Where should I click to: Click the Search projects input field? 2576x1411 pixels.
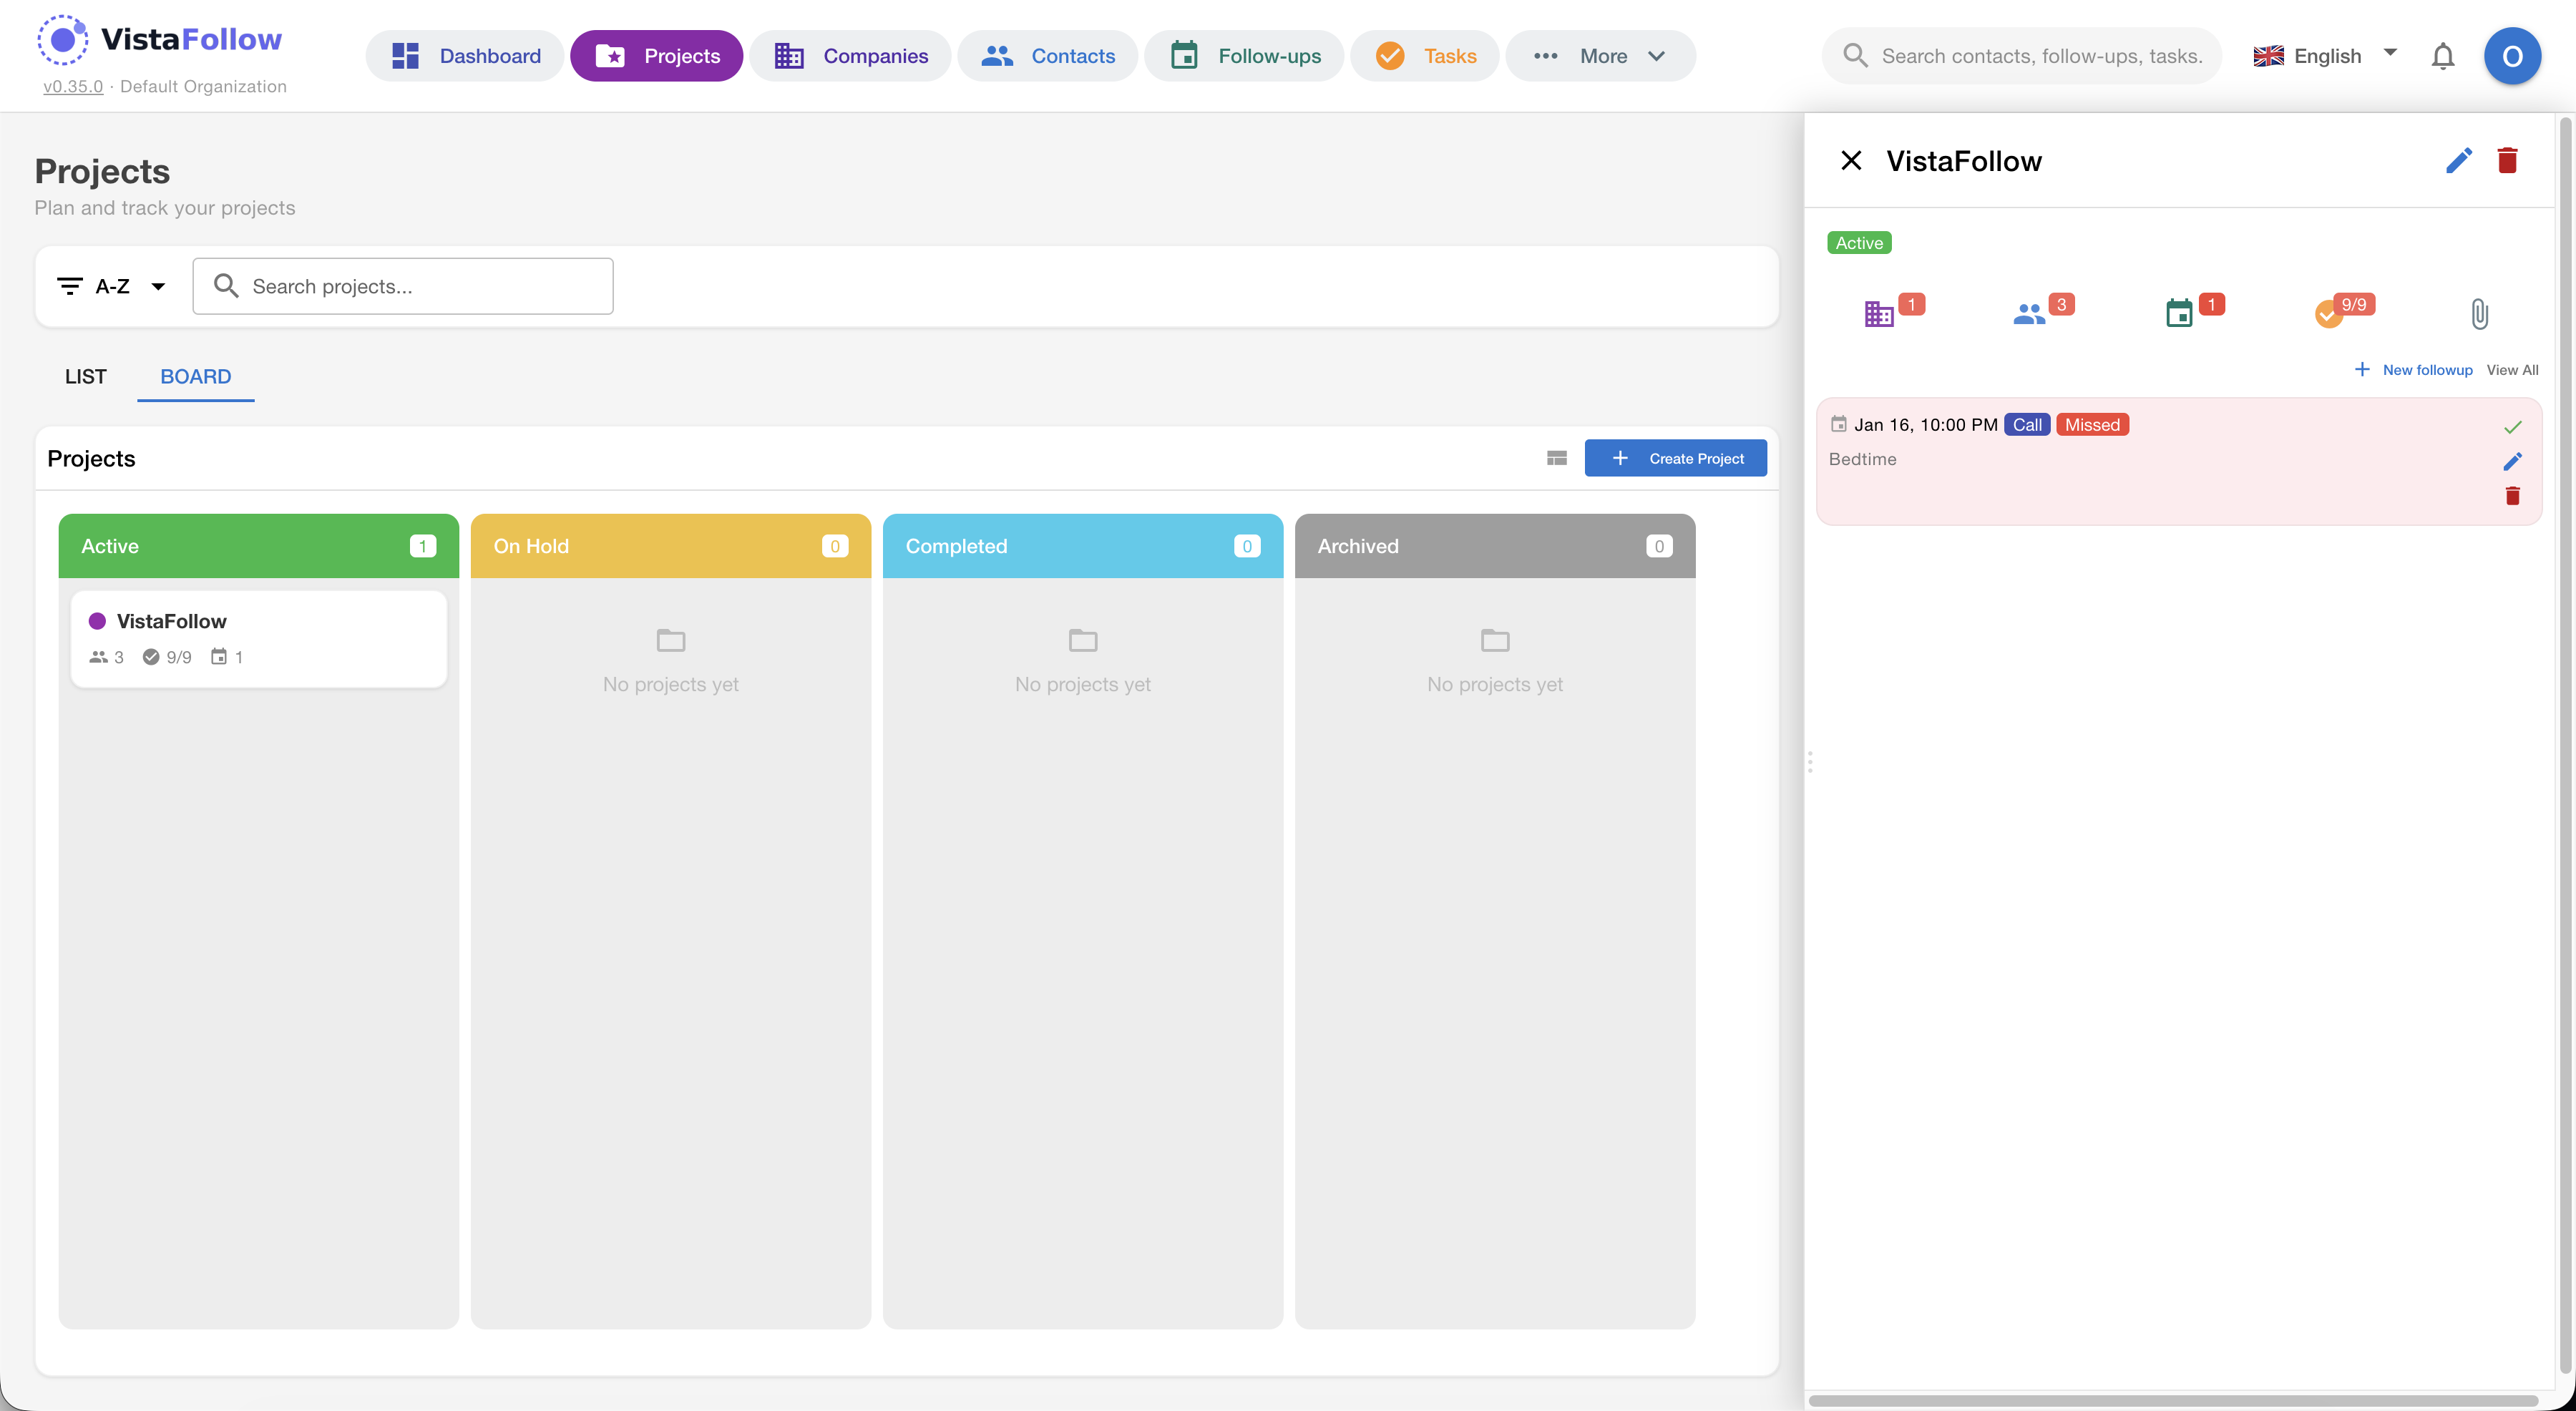tap(402, 286)
